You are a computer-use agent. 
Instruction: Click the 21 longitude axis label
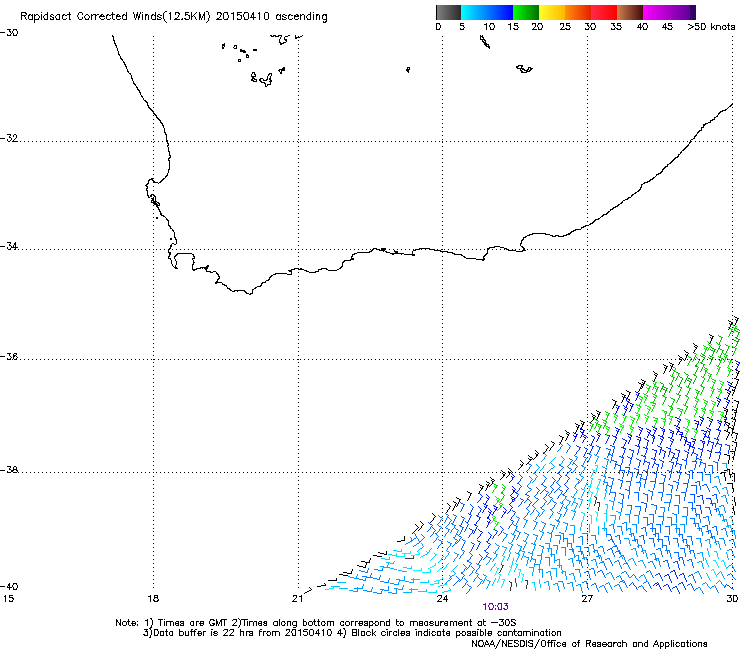point(297,599)
